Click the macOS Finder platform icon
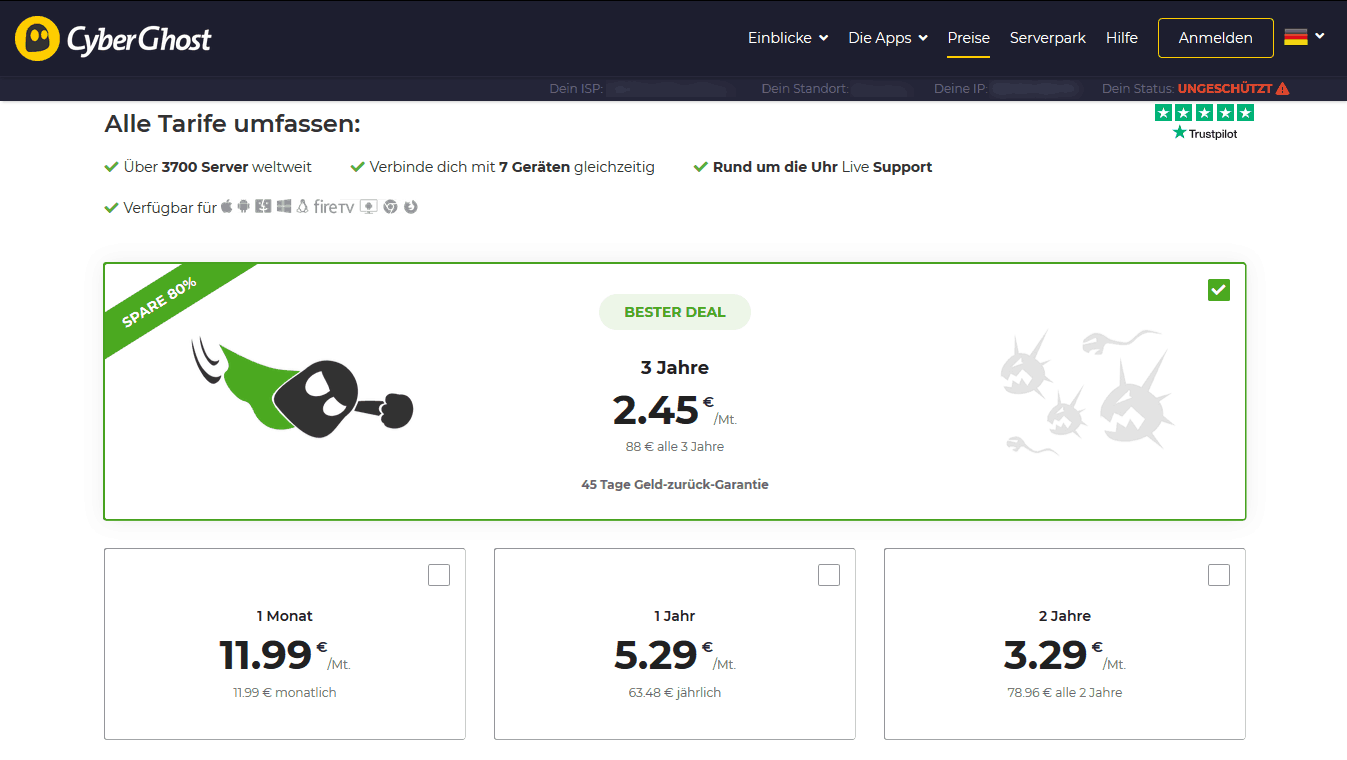 tap(263, 207)
